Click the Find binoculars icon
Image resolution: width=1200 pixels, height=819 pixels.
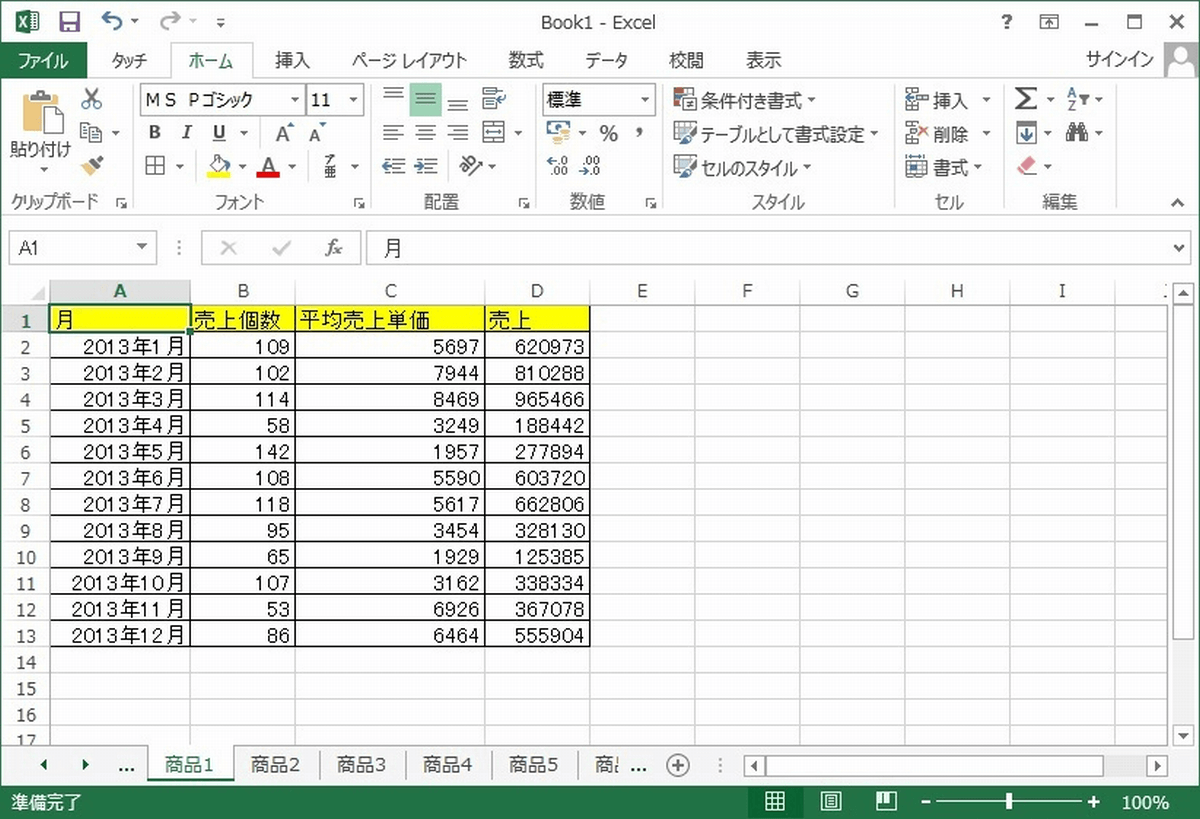[1077, 133]
